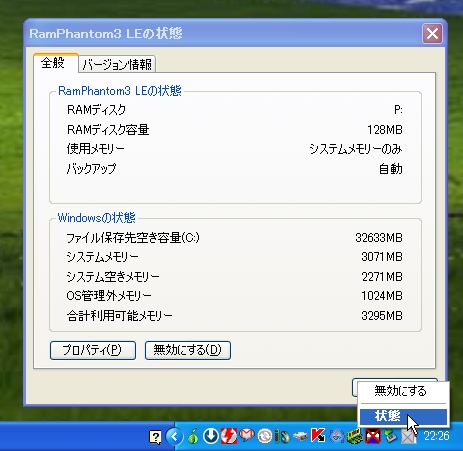Click the green pear tray icon
The image size is (463, 451).
click(193, 436)
